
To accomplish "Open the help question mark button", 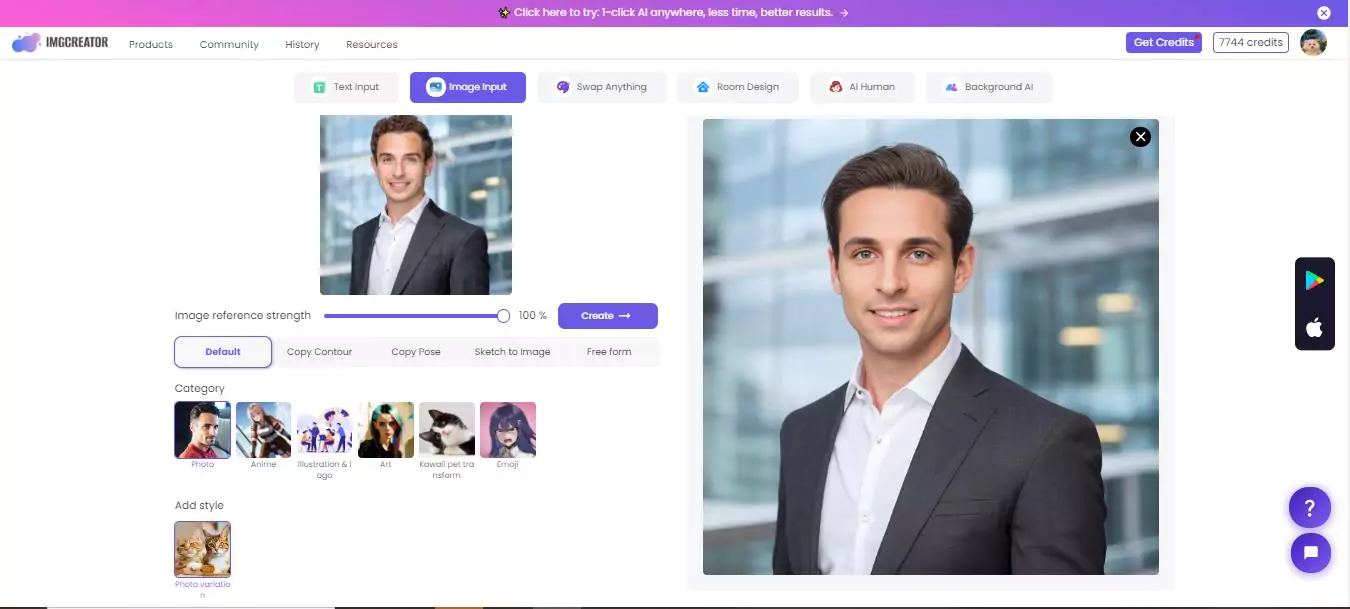I will (1310, 507).
